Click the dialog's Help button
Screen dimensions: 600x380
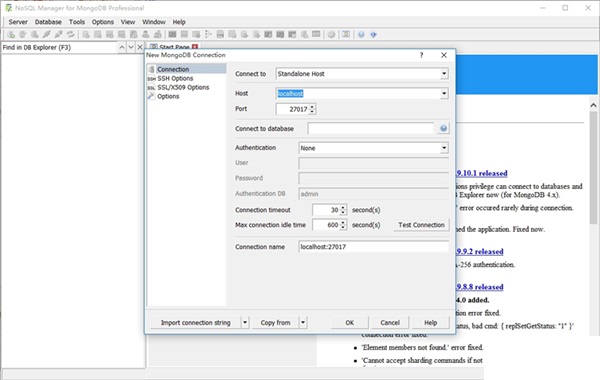[430, 323]
